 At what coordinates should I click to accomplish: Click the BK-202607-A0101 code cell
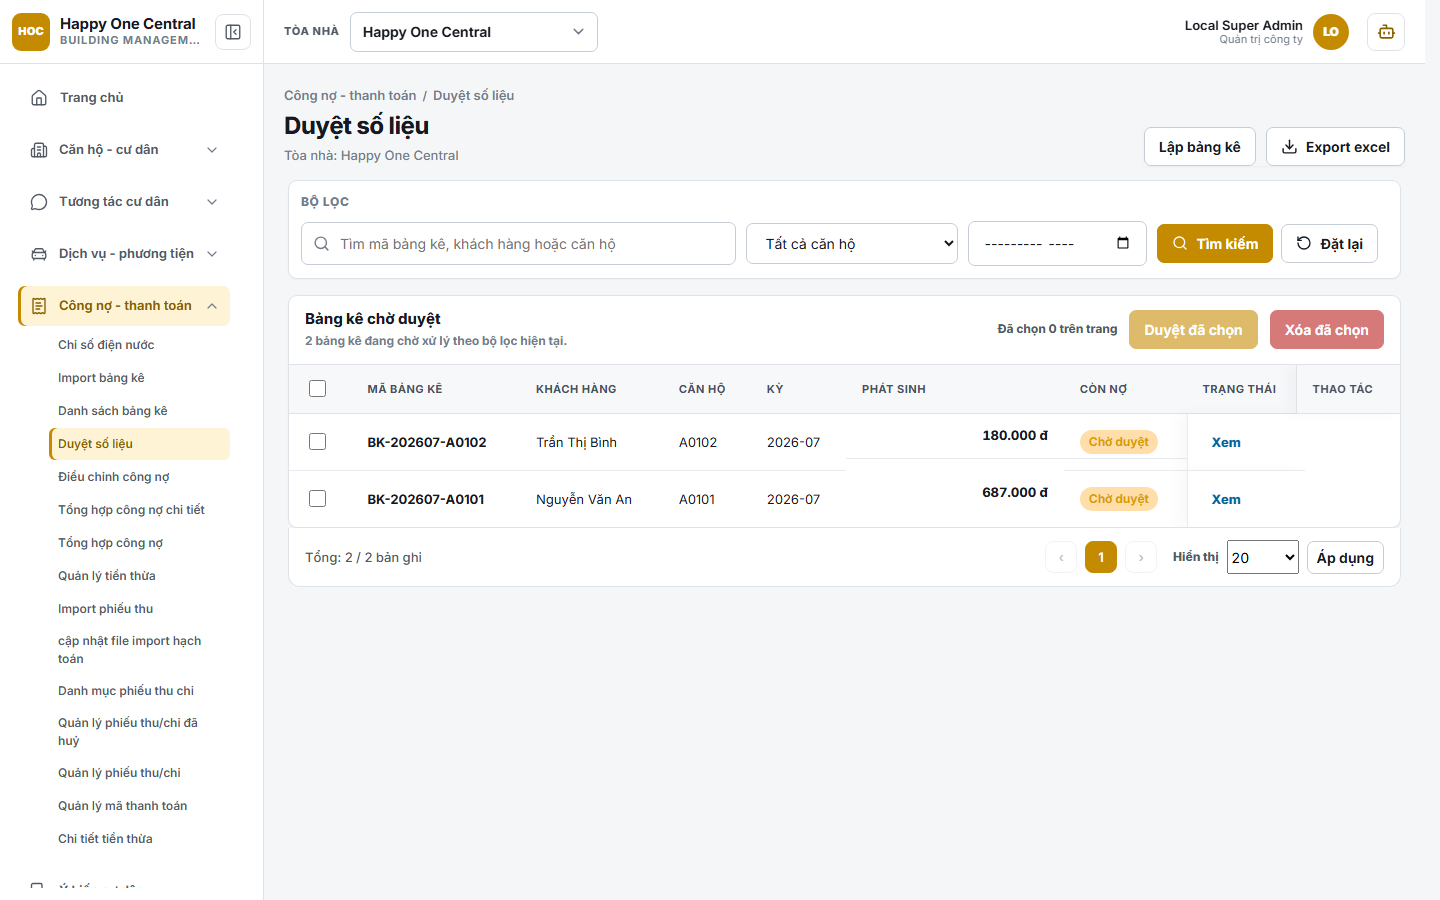pyautogui.click(x=426, y=500)
